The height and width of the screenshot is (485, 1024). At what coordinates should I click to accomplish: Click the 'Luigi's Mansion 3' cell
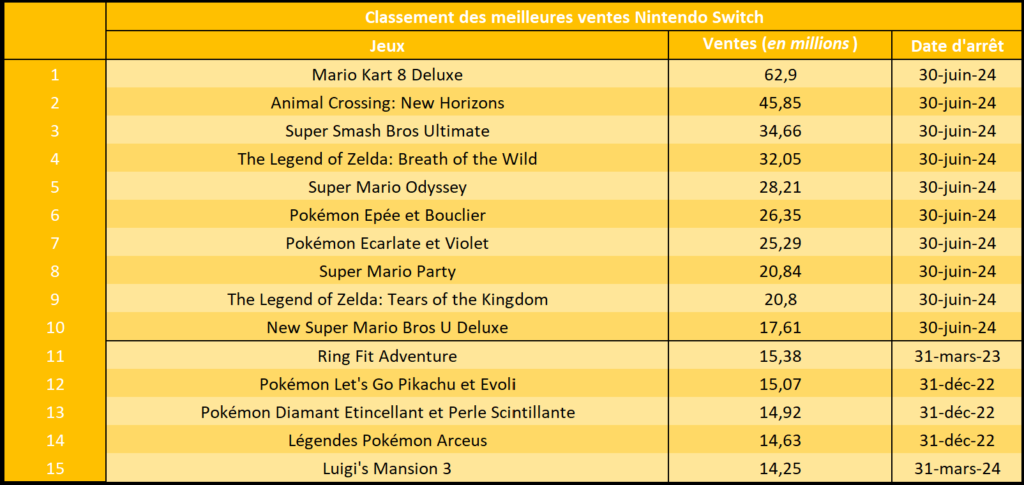pyautogui.click(x=387, y=469)
